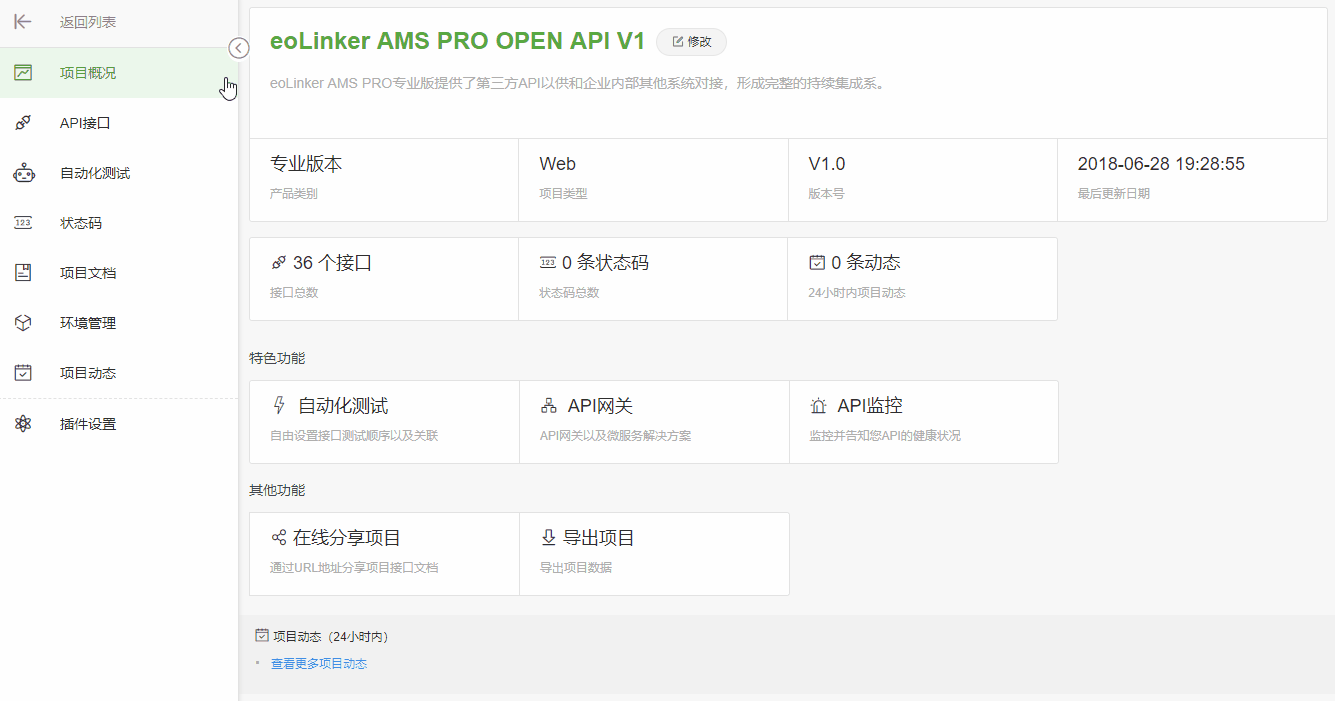The height and width of the screenshot is (701, 1335).
Task: Click 导出项目 title text
Action: 599,538
